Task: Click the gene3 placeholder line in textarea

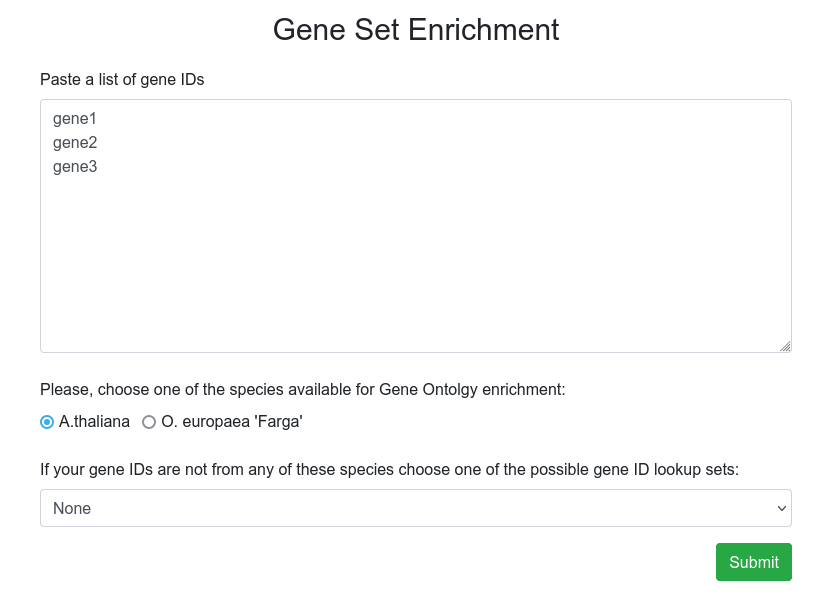Action: (x=75, y=167)
